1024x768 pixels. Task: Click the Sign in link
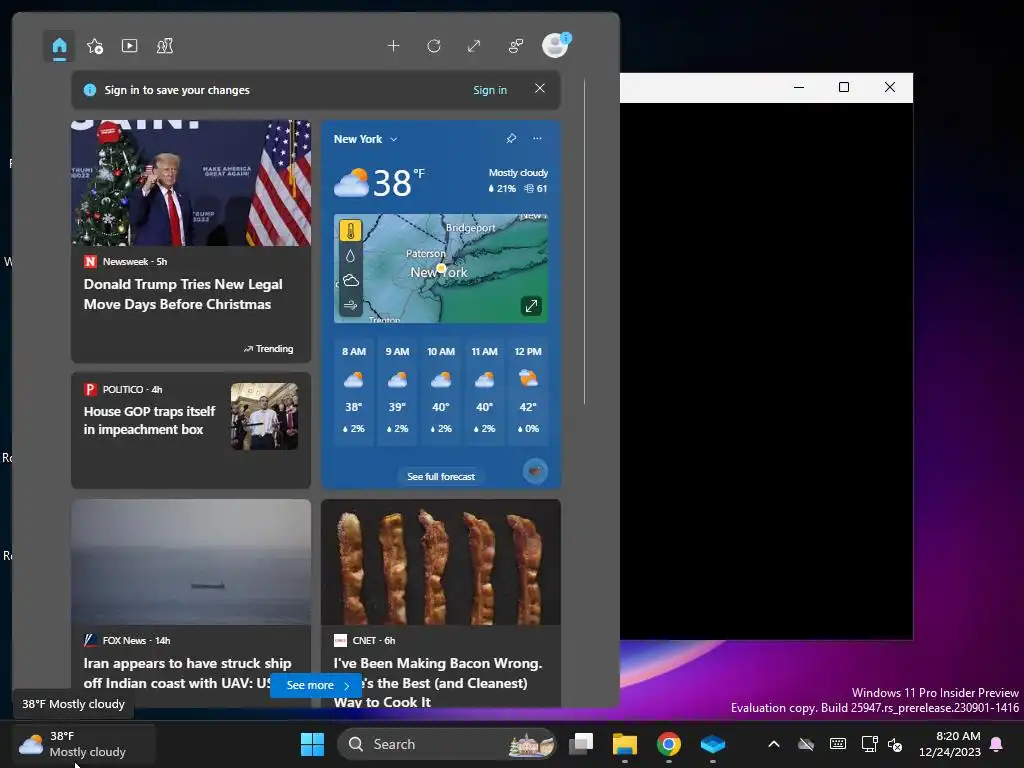490,90
